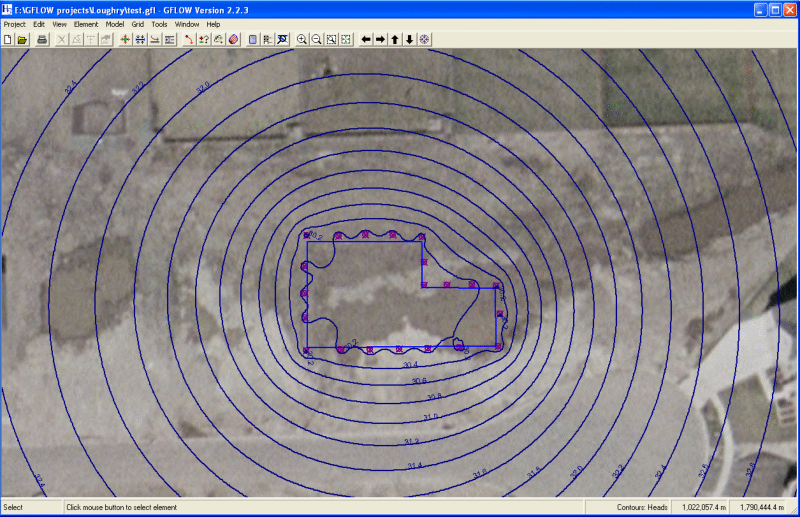Click the grayed-out delete X icon

pyautogui.click(x=62, y=39)
